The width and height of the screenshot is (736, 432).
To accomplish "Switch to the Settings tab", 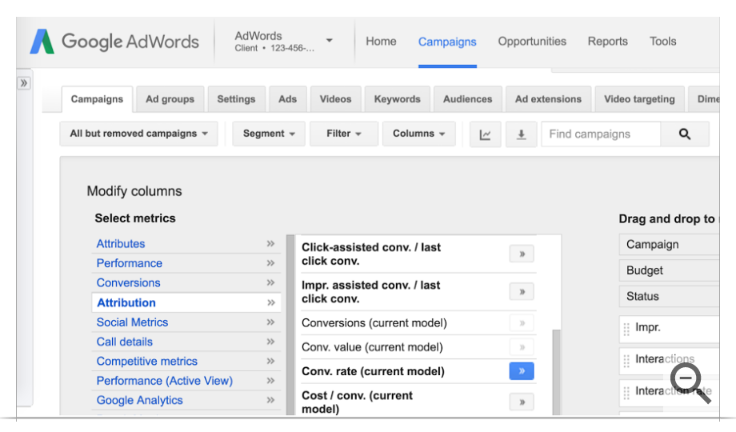I will pyautogui.click(x=236, y=99).
